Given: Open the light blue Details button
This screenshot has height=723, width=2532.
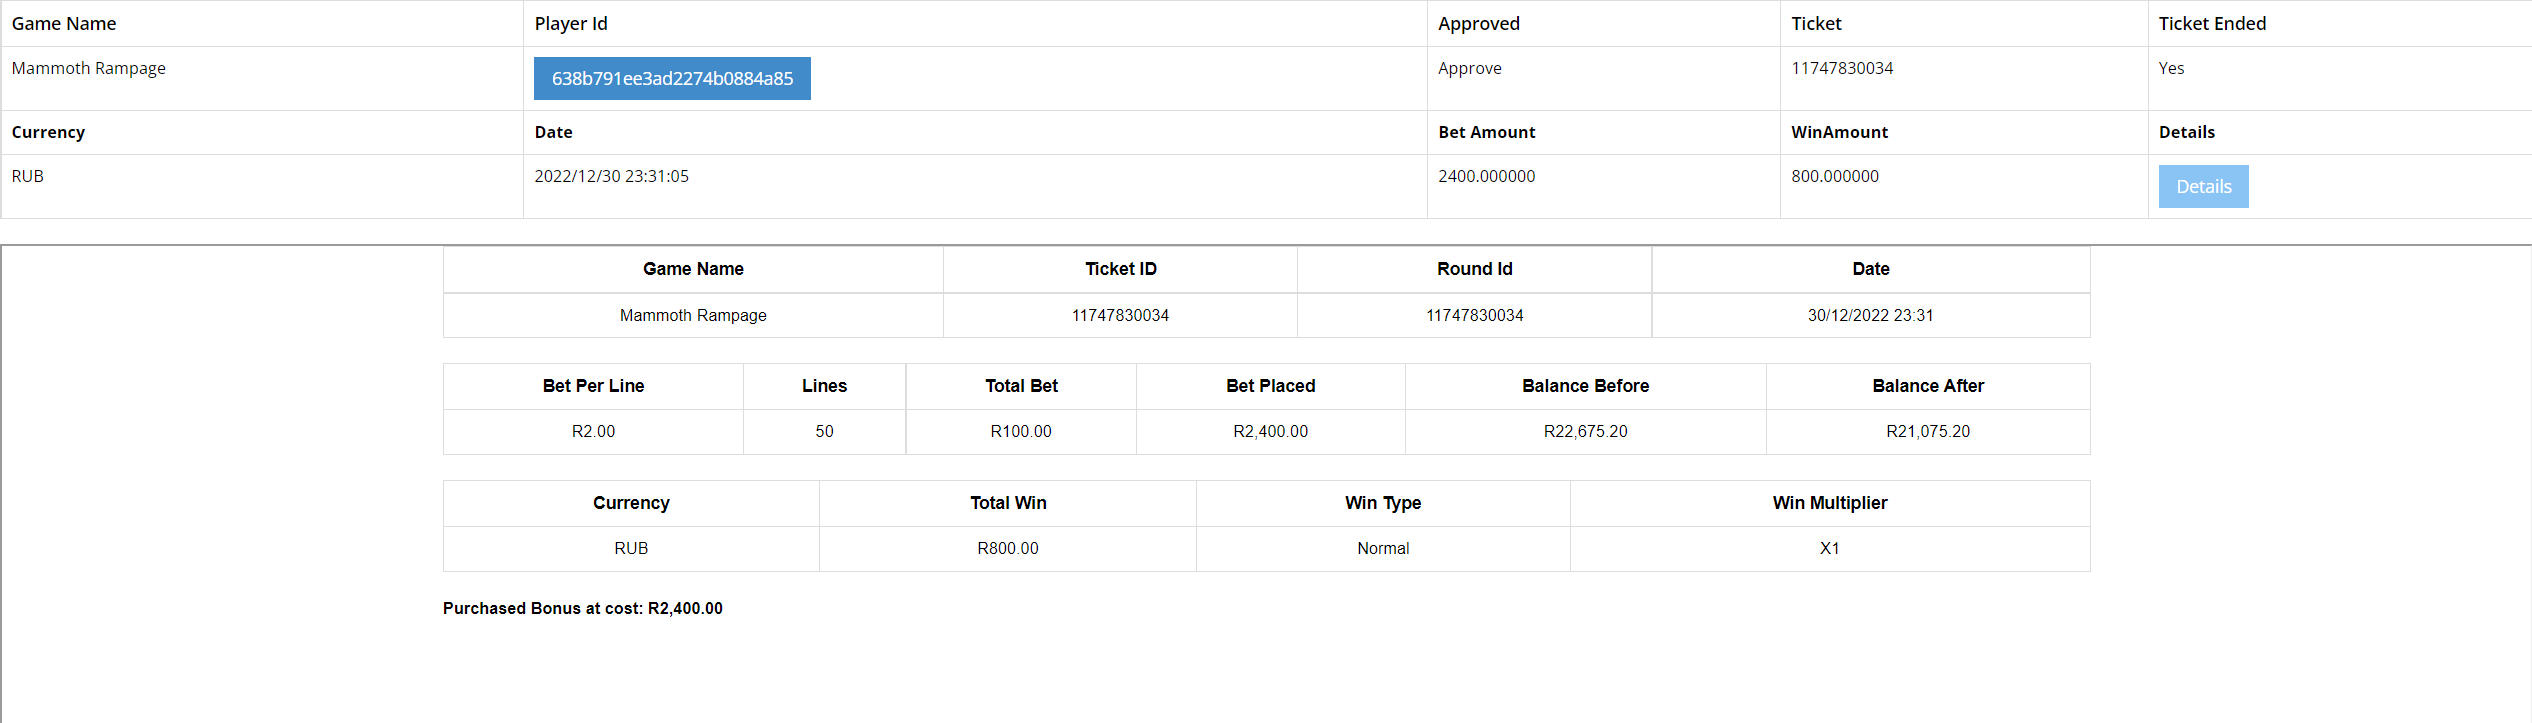Looking at the screenshot, I should point(2203,187).
